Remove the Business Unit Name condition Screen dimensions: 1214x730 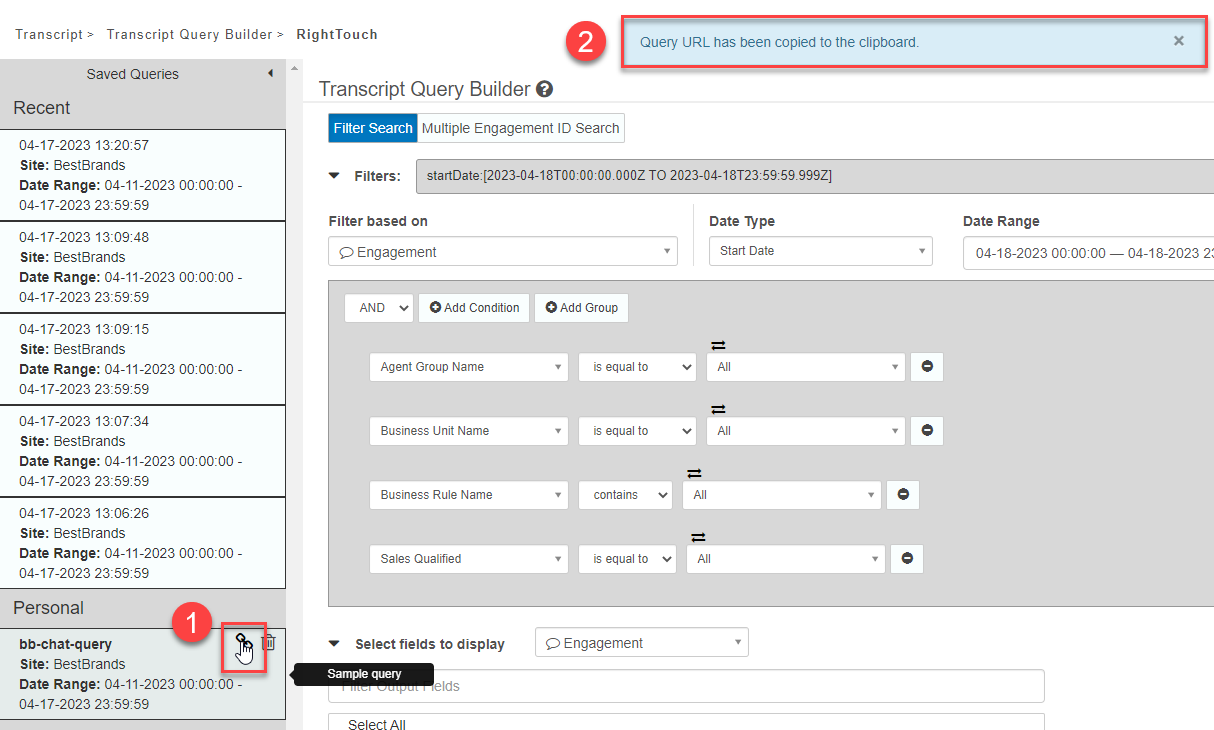(x=927, y=431)
